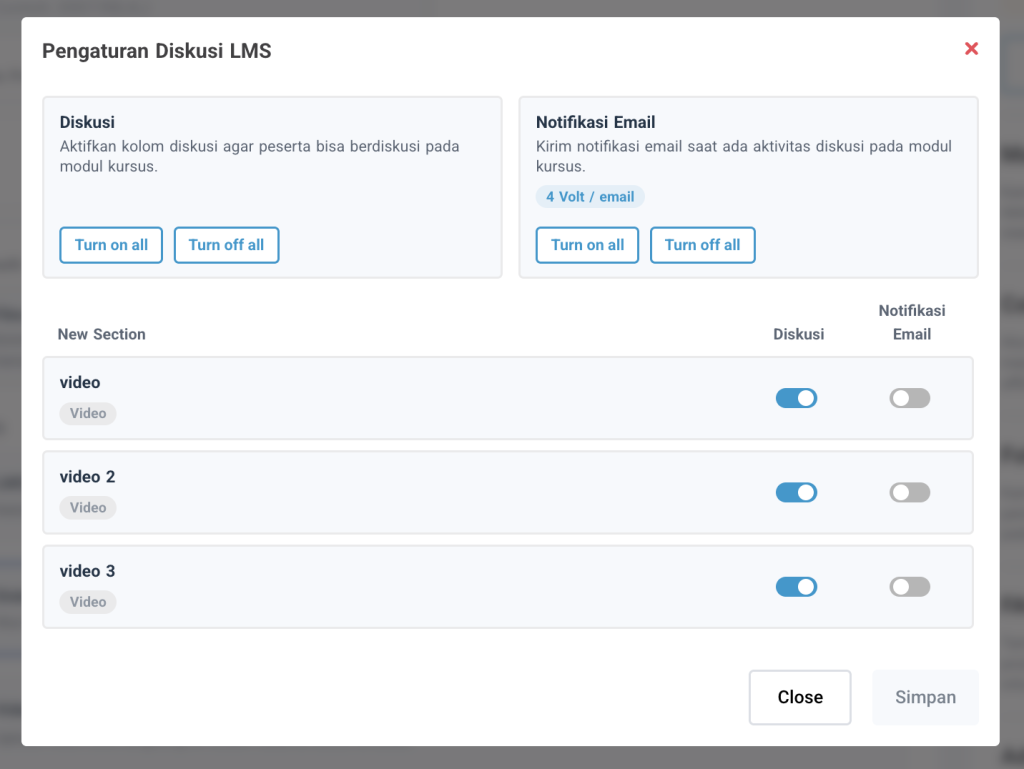Toggle Diskusi for video 3

(x=796, y=587)
